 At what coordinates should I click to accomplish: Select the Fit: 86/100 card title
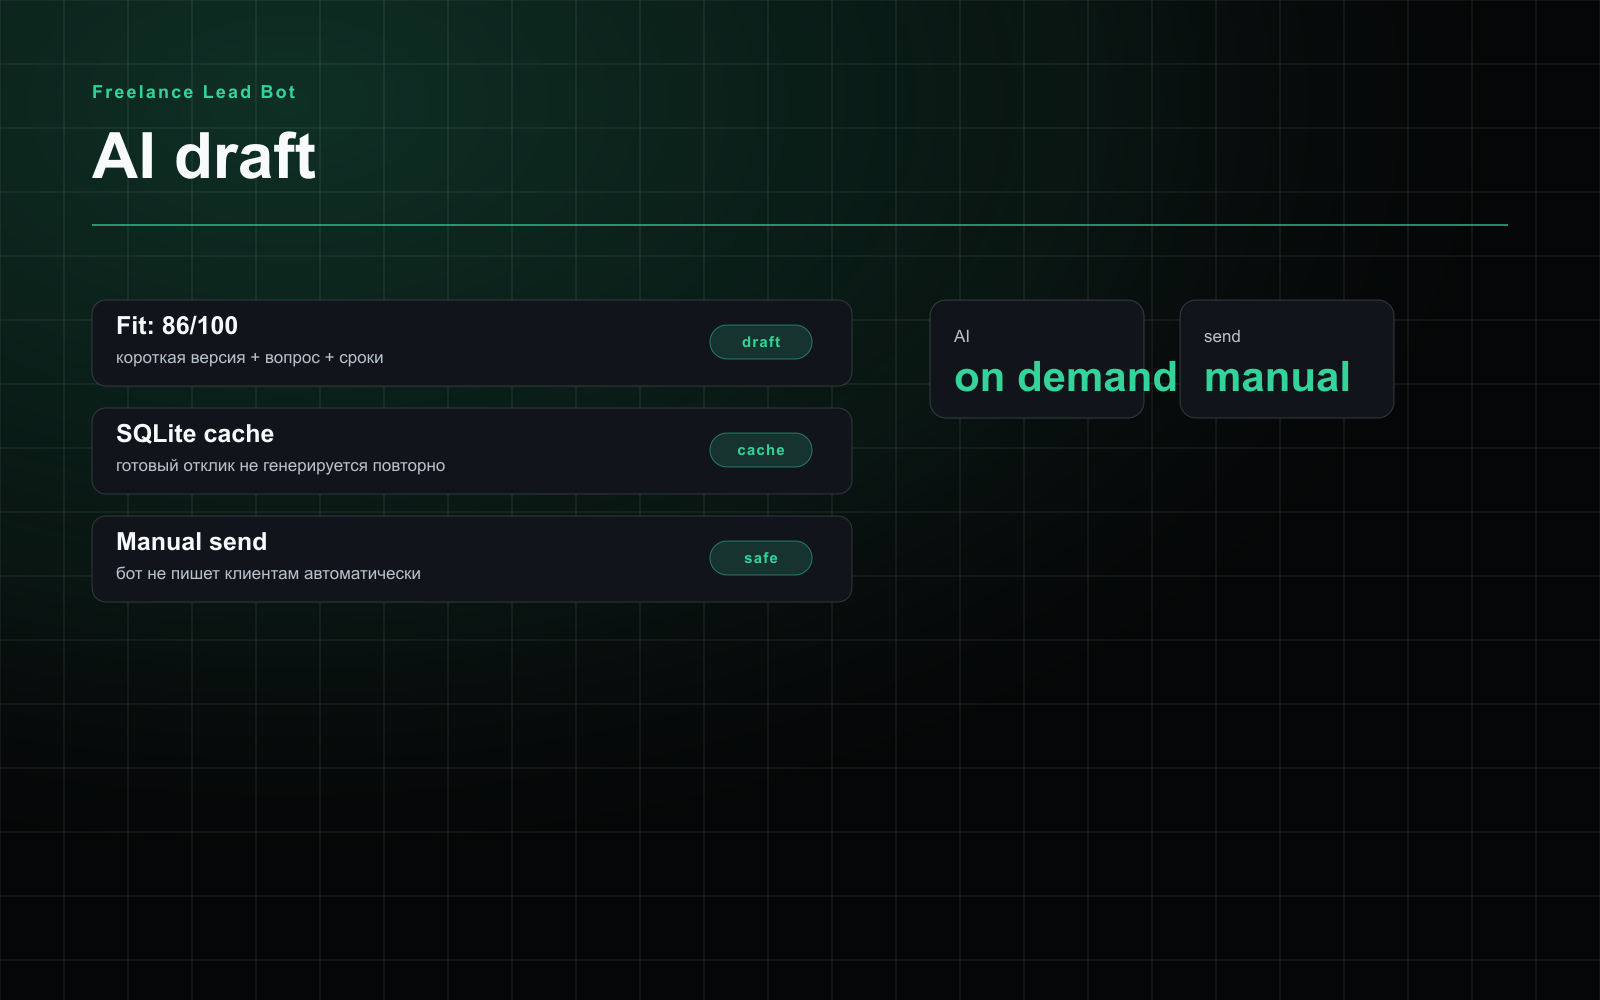click(177, 326)
